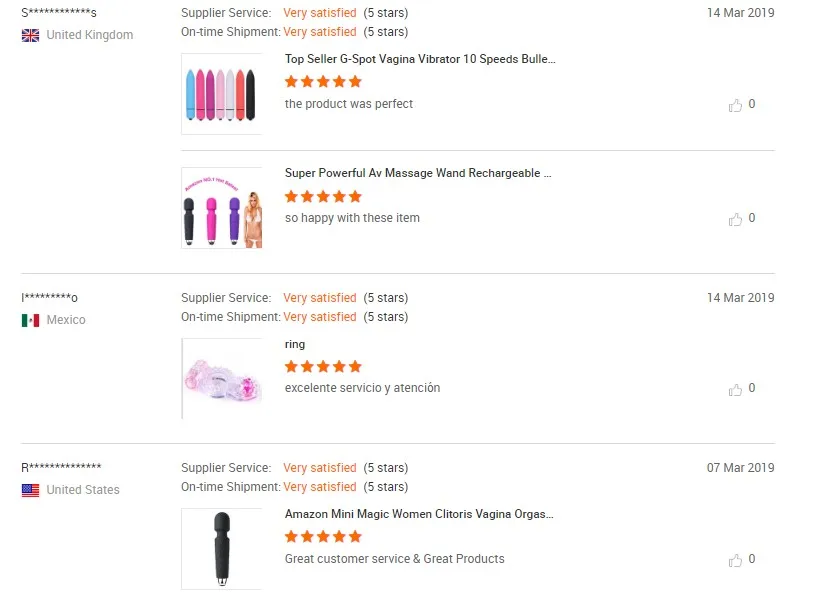The height and width of the screenshot is (607, 826).
Task: Like the "Great customer service" review
Action: [x=736, y=560]
